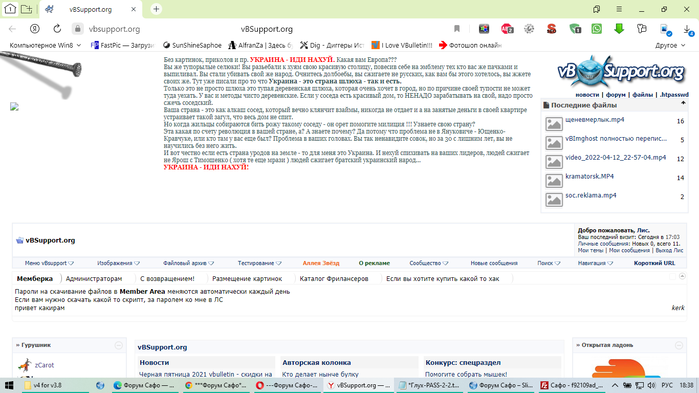The width and height of the screenshot is (699, 393).
Task: Open the Yandex account icon
Action: (x=34, y=29)
